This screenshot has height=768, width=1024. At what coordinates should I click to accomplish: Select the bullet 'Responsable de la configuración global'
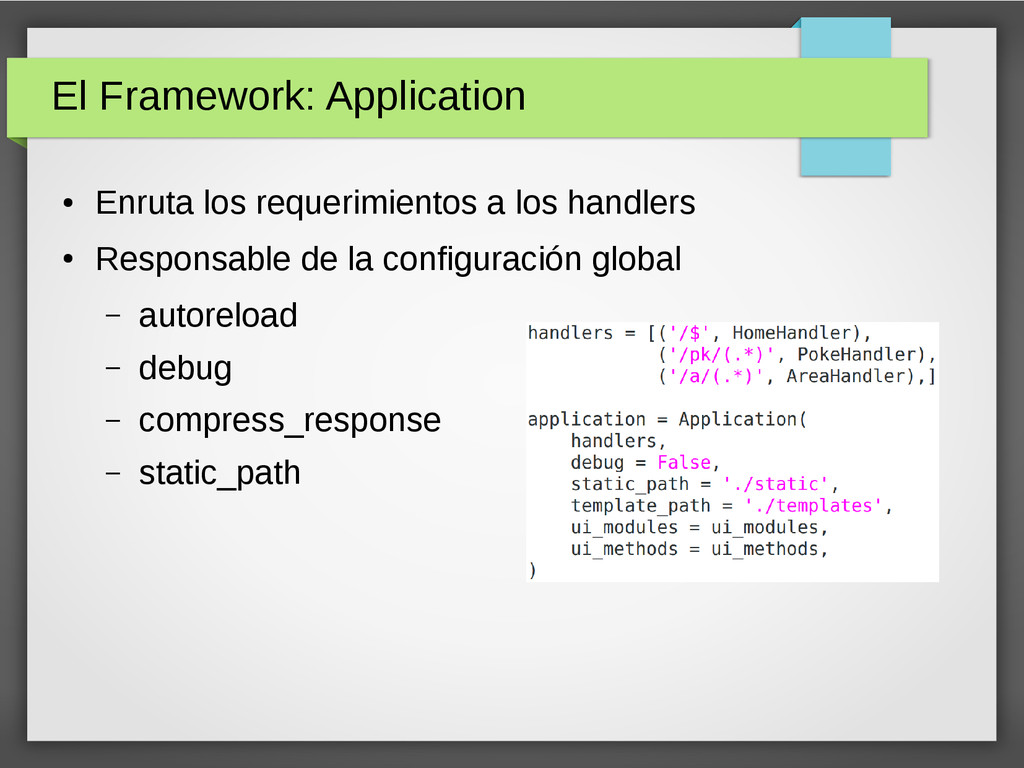(x=388, y=259)
